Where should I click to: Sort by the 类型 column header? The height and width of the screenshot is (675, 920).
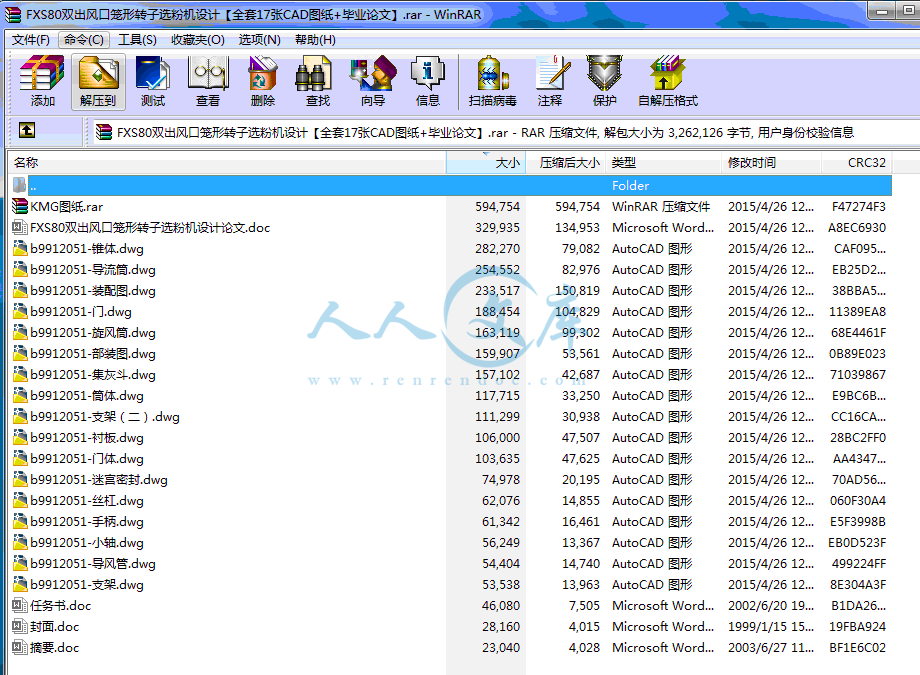[663, 163]
